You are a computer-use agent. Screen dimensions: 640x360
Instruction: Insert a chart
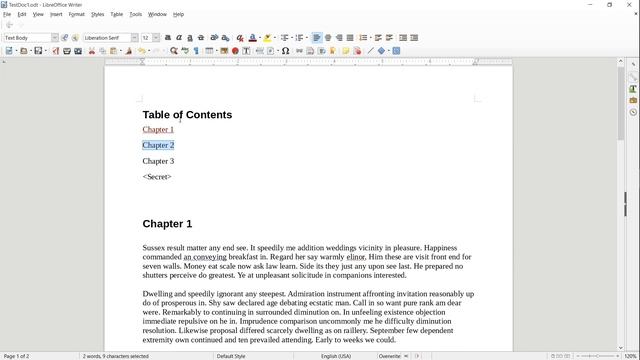(x=235, y=51)
